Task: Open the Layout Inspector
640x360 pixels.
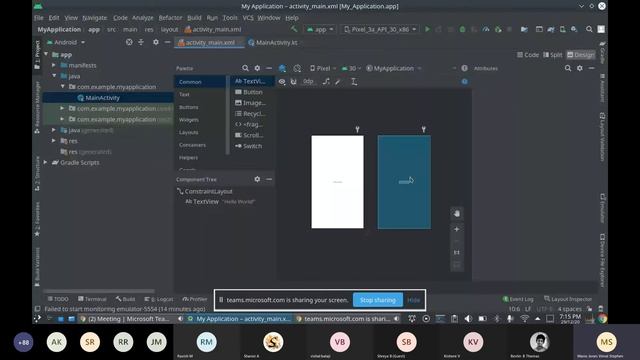Action: click(568, 299)
